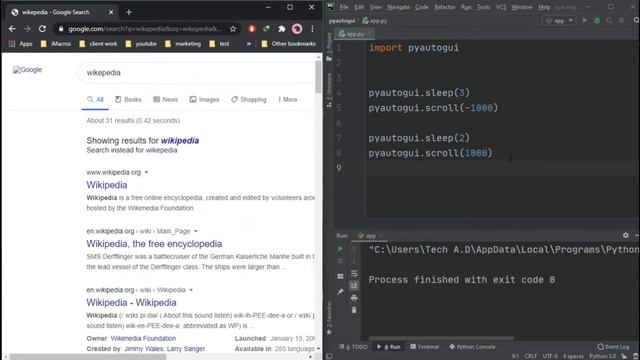Rerun app in Run panel
Viewport: 640px width, 360px height.
pyautogui.click(x=340, y=249)
